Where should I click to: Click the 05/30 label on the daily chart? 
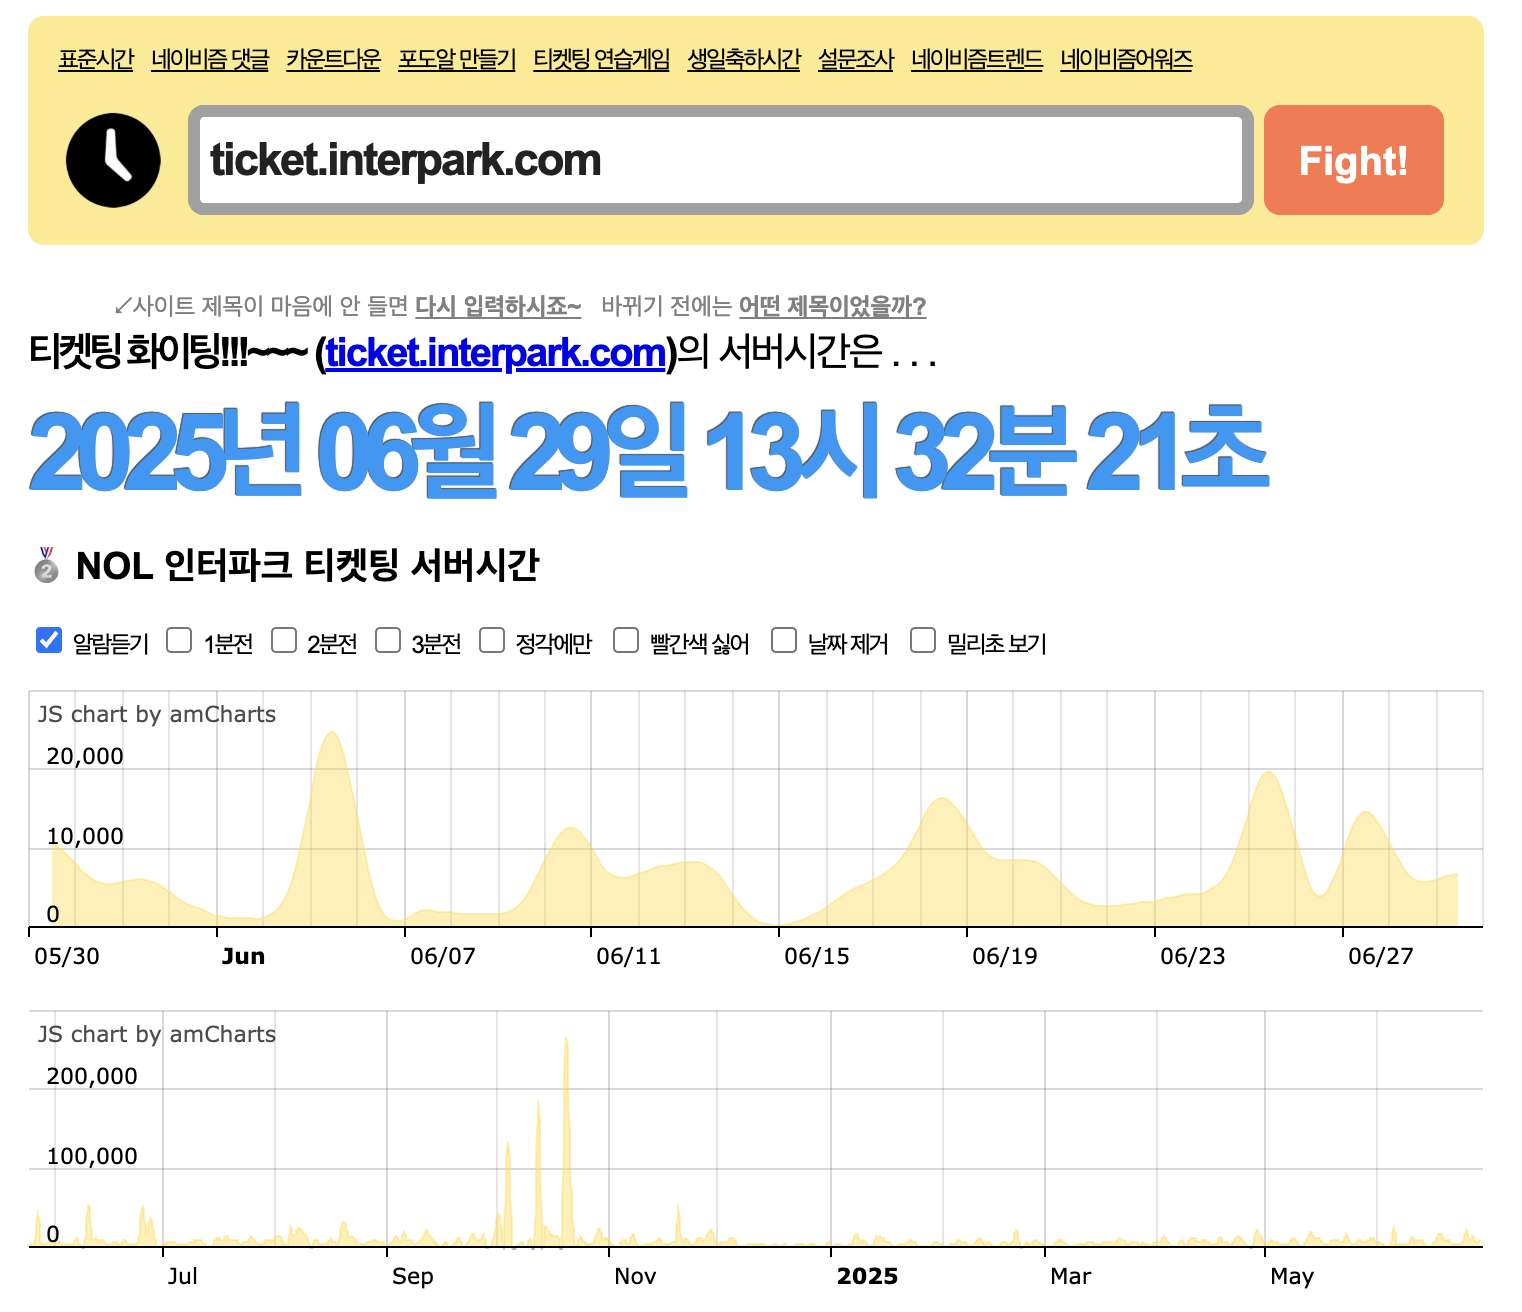pyautogui.click(x=67, y=956)
